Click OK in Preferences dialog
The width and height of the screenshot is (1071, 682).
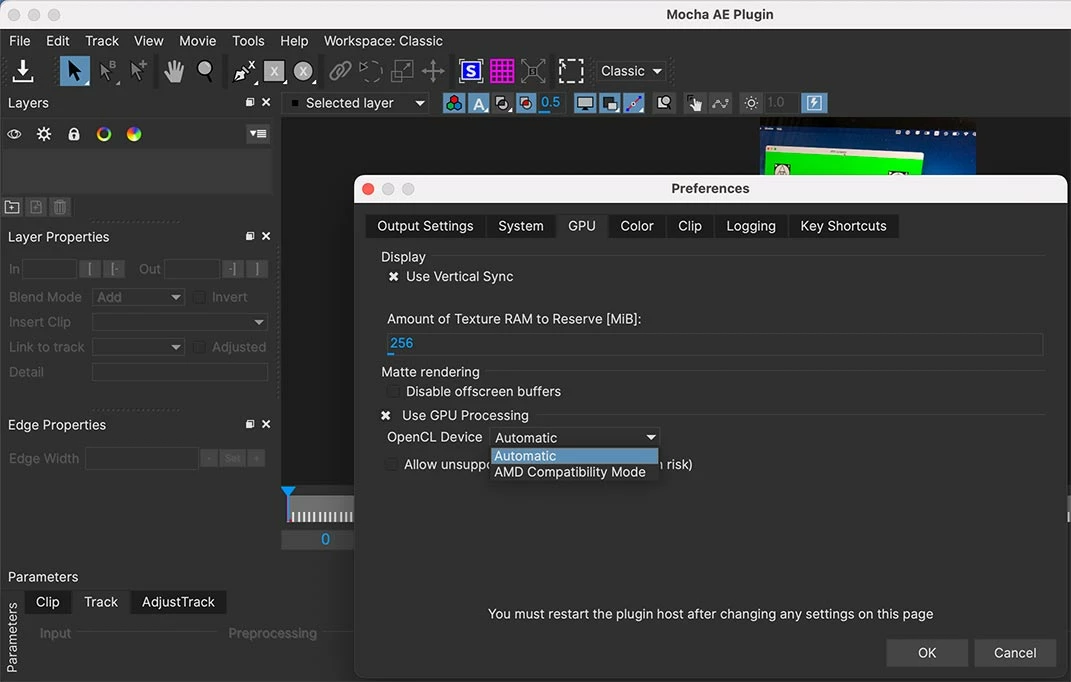[927, 653]
